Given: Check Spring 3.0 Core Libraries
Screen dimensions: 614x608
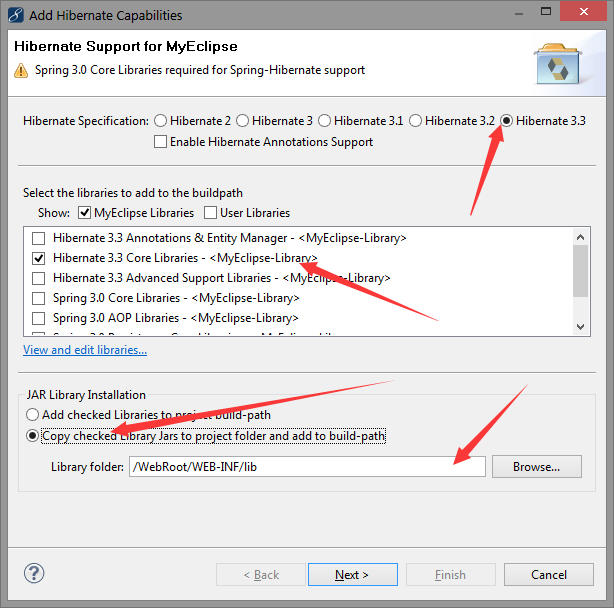Looking at the screenshot, I should pos(38,298).
